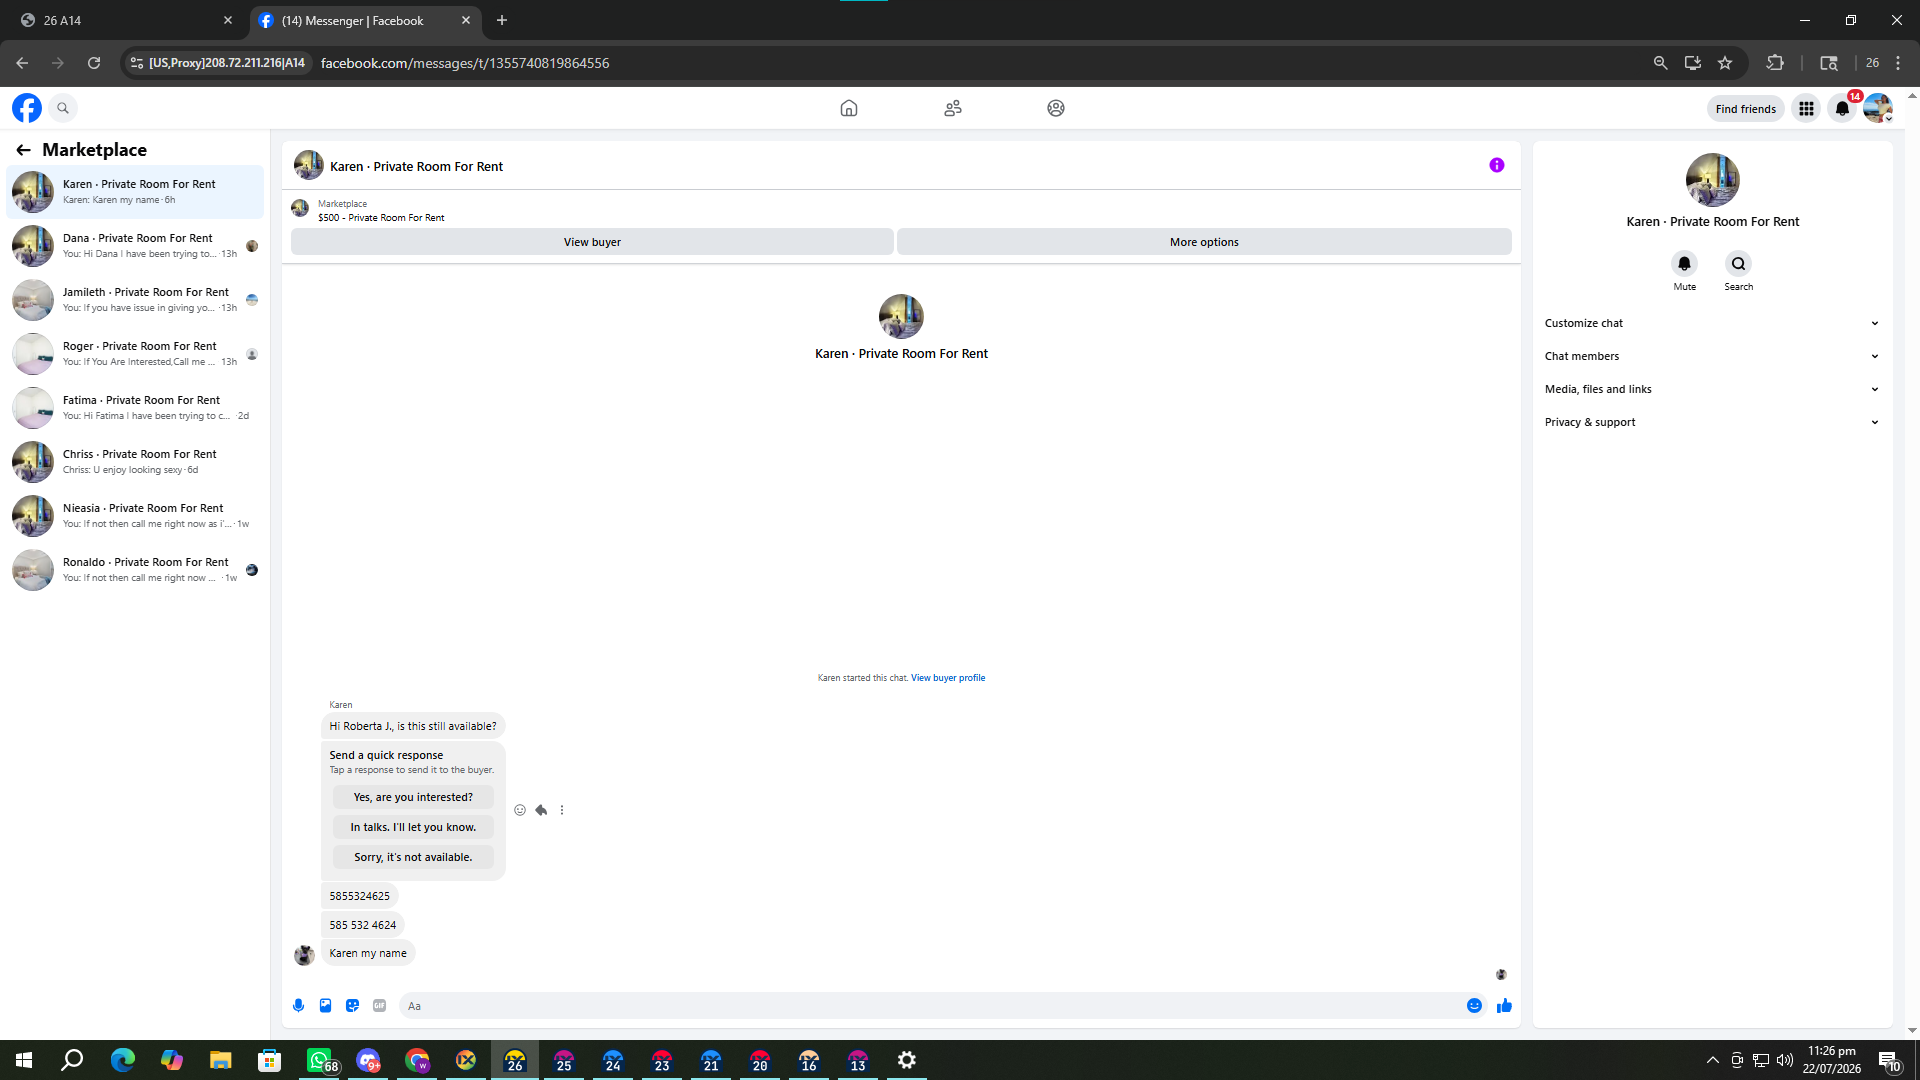Viewport: 1920px width, 1080px height.
Task: Search within the conversation
Action: (x=1739, y=264)
